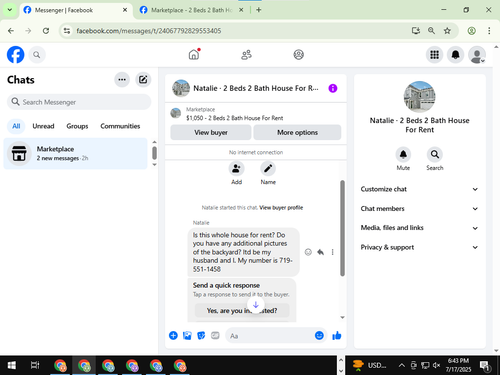Mute conversation bell in right panel
The height and width of the screenshot is (375, 500).
tap(403, 154)
